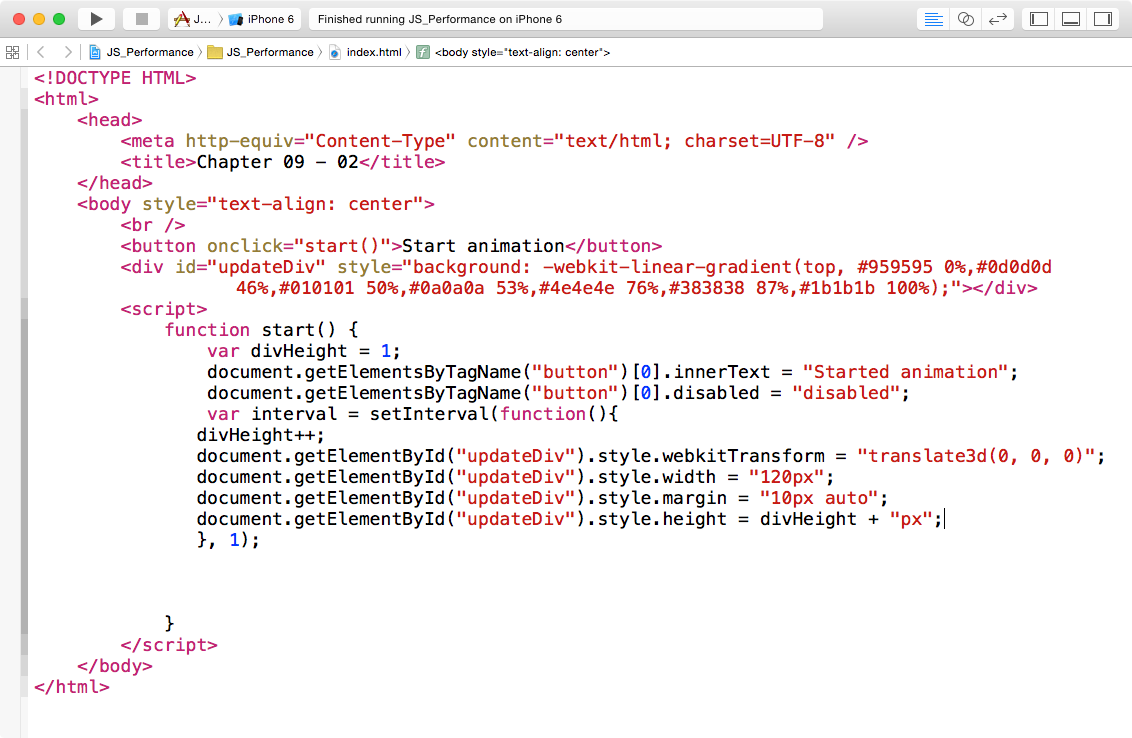Click the index.html file icon in jump bar
The width and height of the screenshot is (1132, 738).
(x=335, y=52)
